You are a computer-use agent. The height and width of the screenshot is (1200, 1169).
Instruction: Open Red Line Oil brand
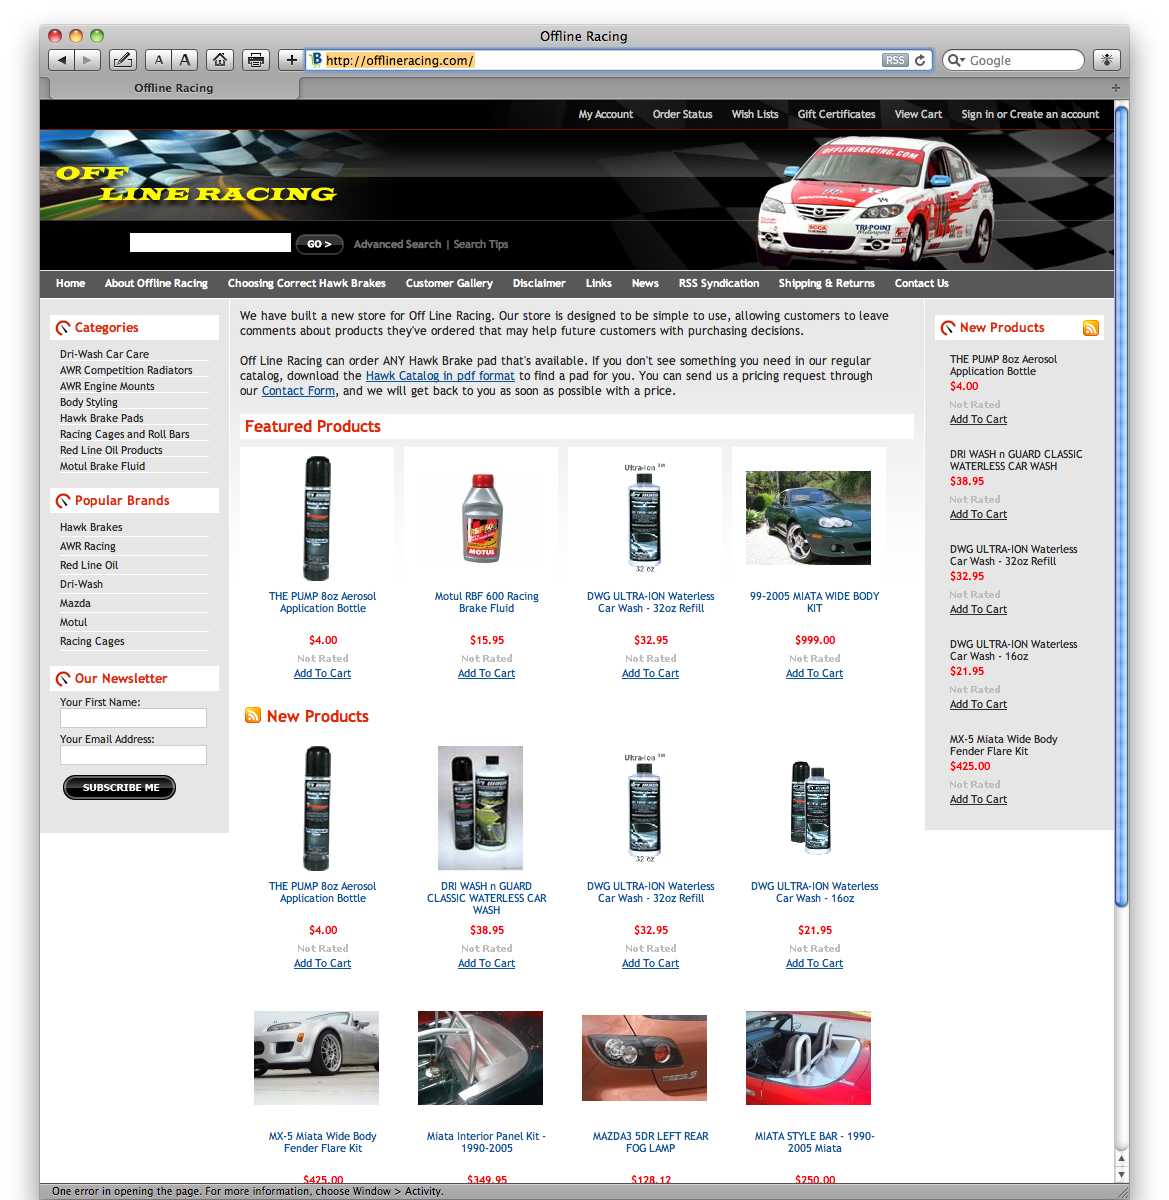coord(89,565)
